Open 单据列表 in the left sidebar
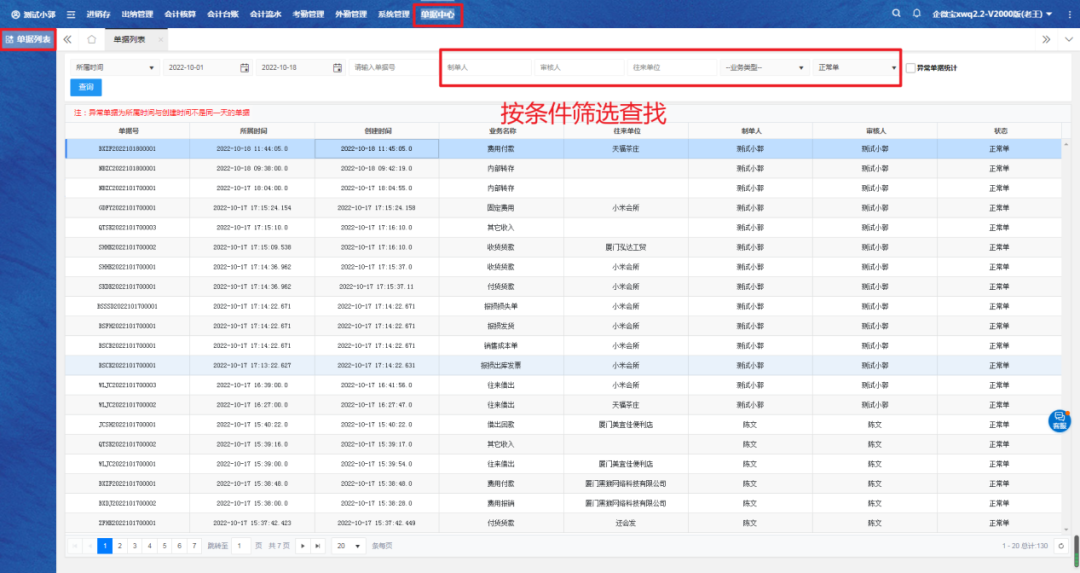This screenshot has height=573, width=1080. 28,39
